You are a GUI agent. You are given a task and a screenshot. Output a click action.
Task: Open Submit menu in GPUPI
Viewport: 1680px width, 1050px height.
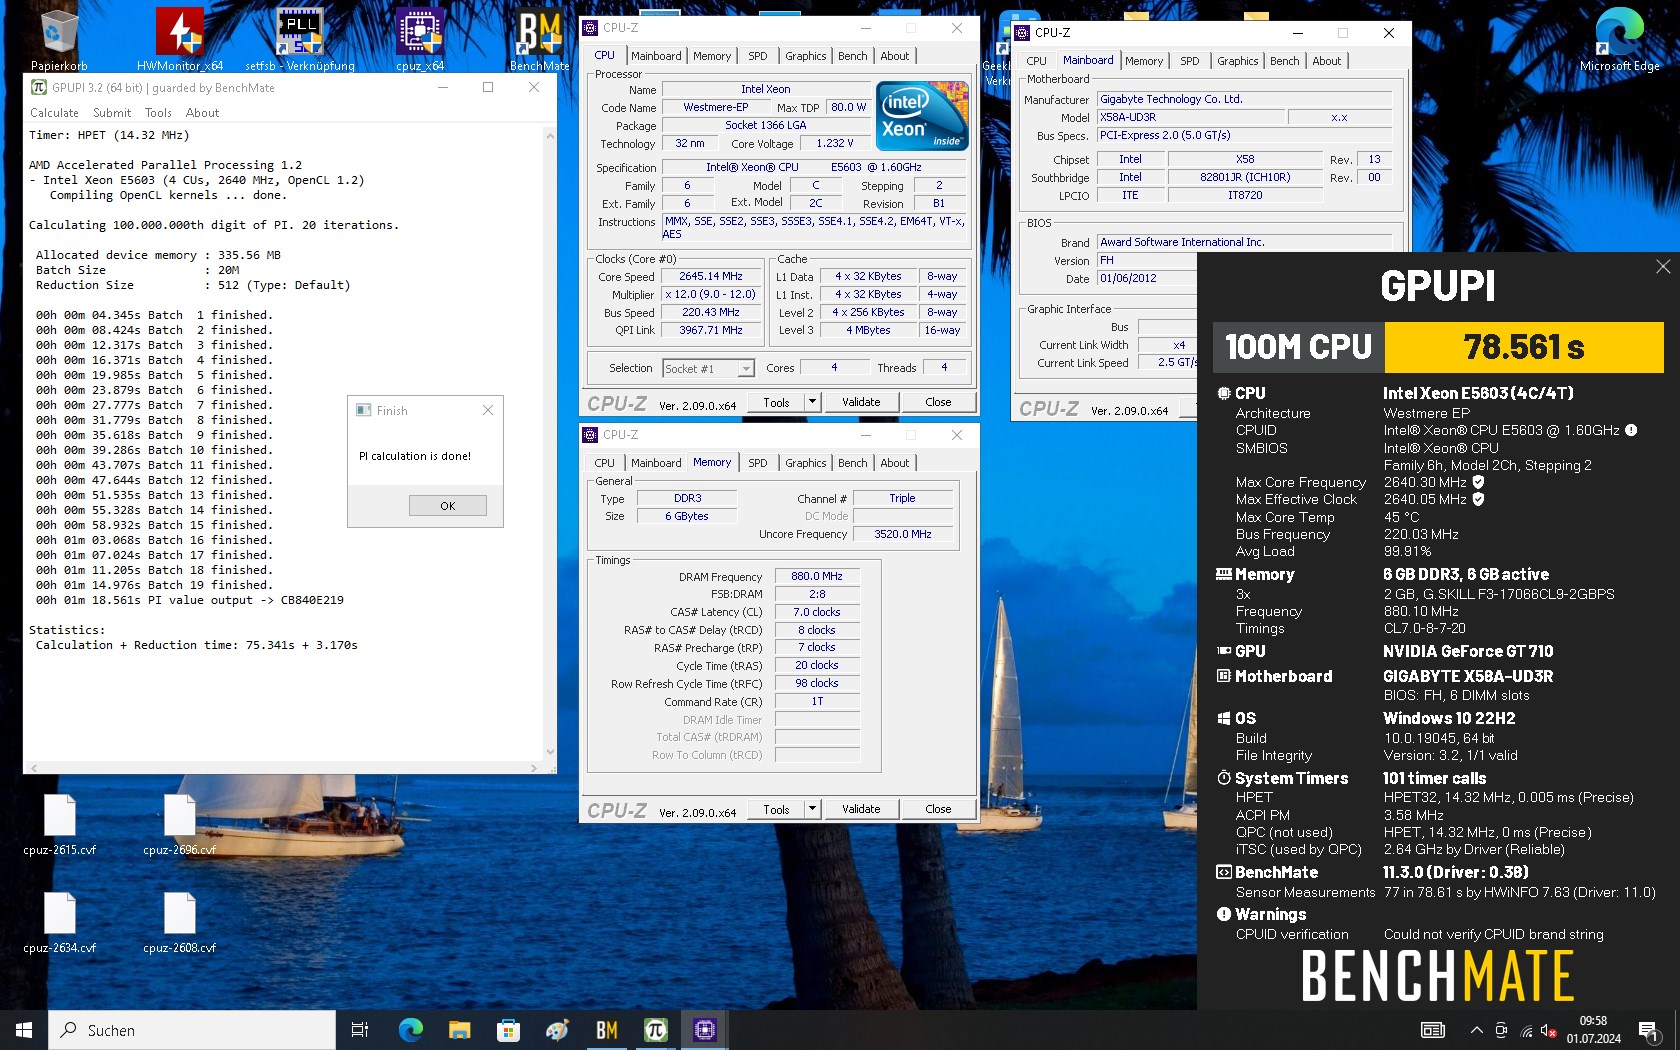tap(112, 113)
